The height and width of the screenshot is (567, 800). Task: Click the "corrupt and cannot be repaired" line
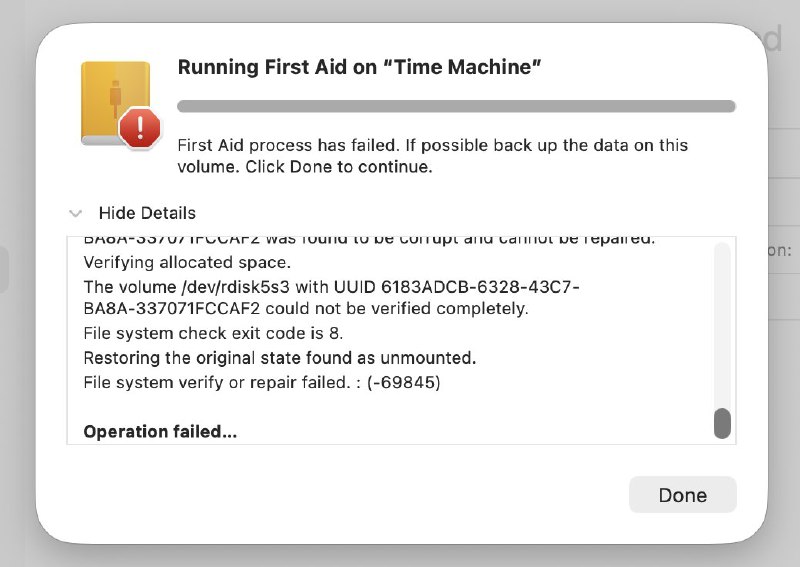[x=369, y=240]
